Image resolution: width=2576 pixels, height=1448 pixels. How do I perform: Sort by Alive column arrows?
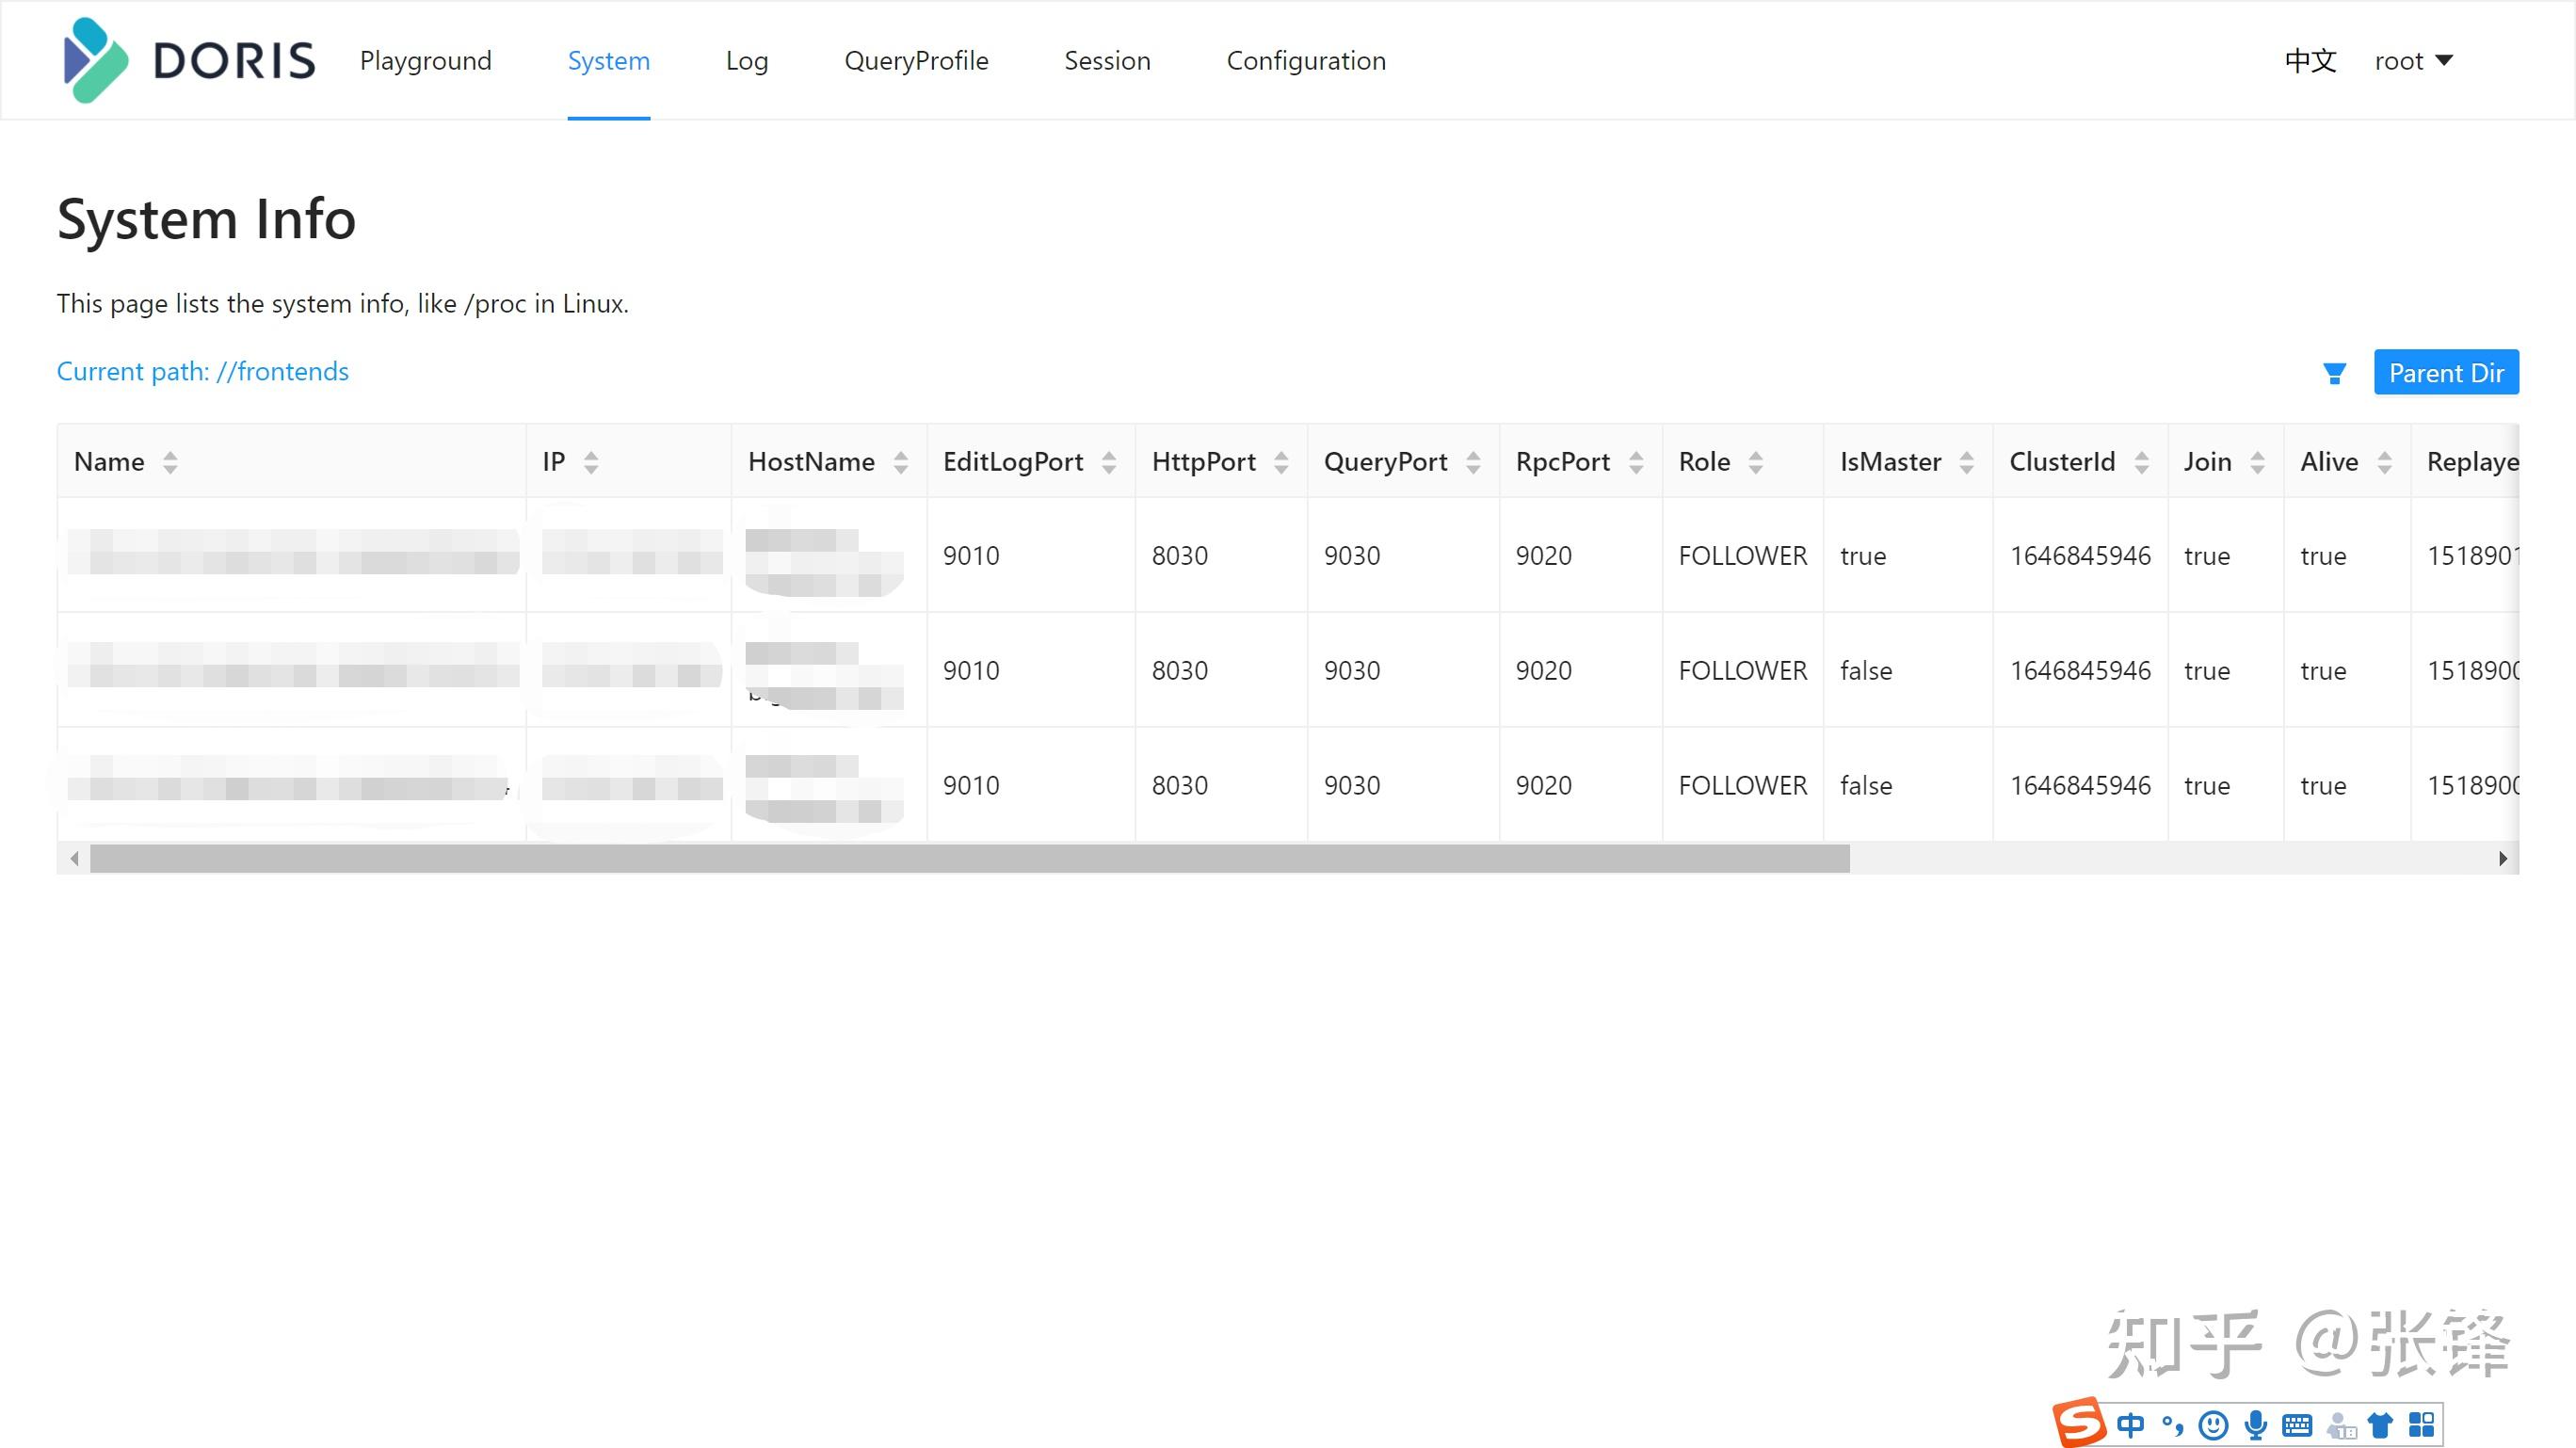click(x=2384, y=462)
